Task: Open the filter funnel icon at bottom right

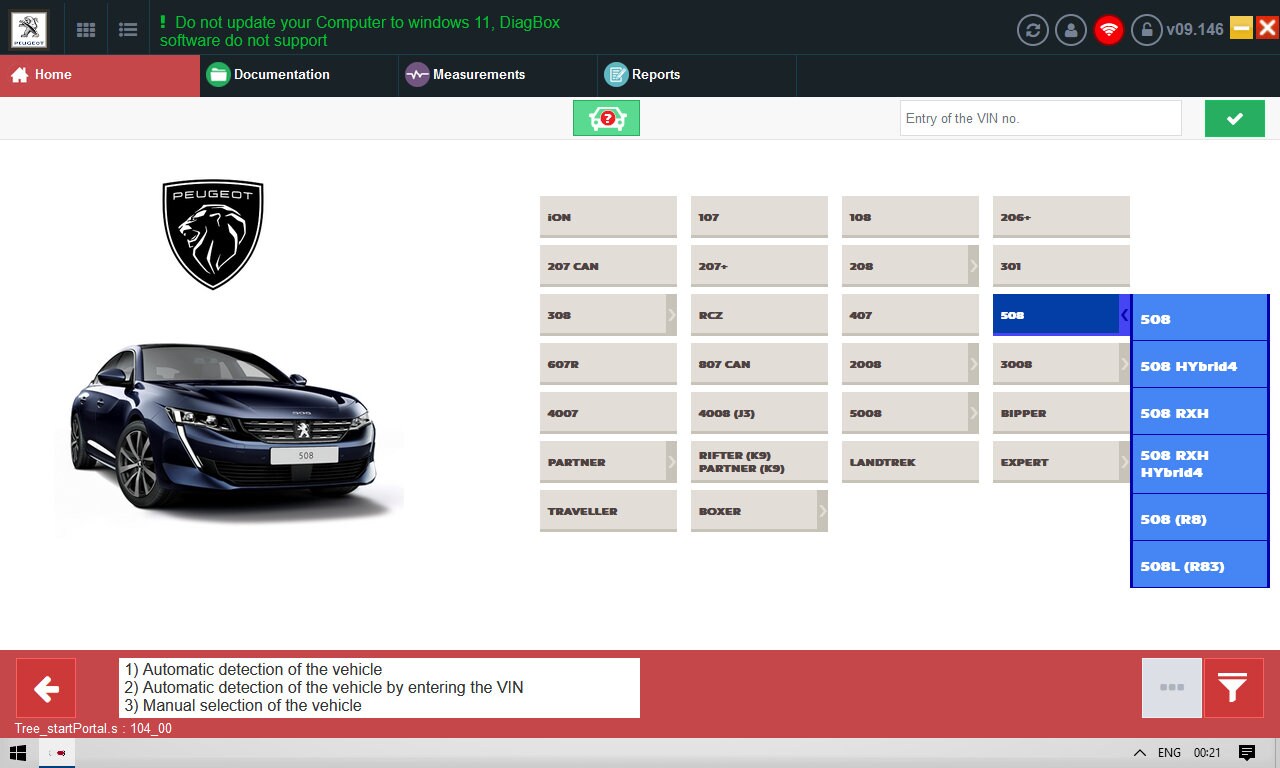Action: tap(1233, 689)
